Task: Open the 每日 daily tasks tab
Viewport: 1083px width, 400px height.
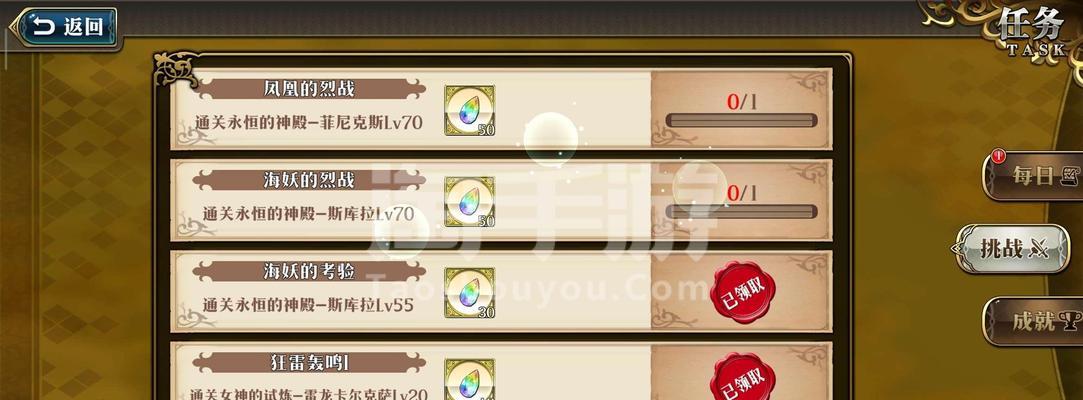Action: 1034,176
